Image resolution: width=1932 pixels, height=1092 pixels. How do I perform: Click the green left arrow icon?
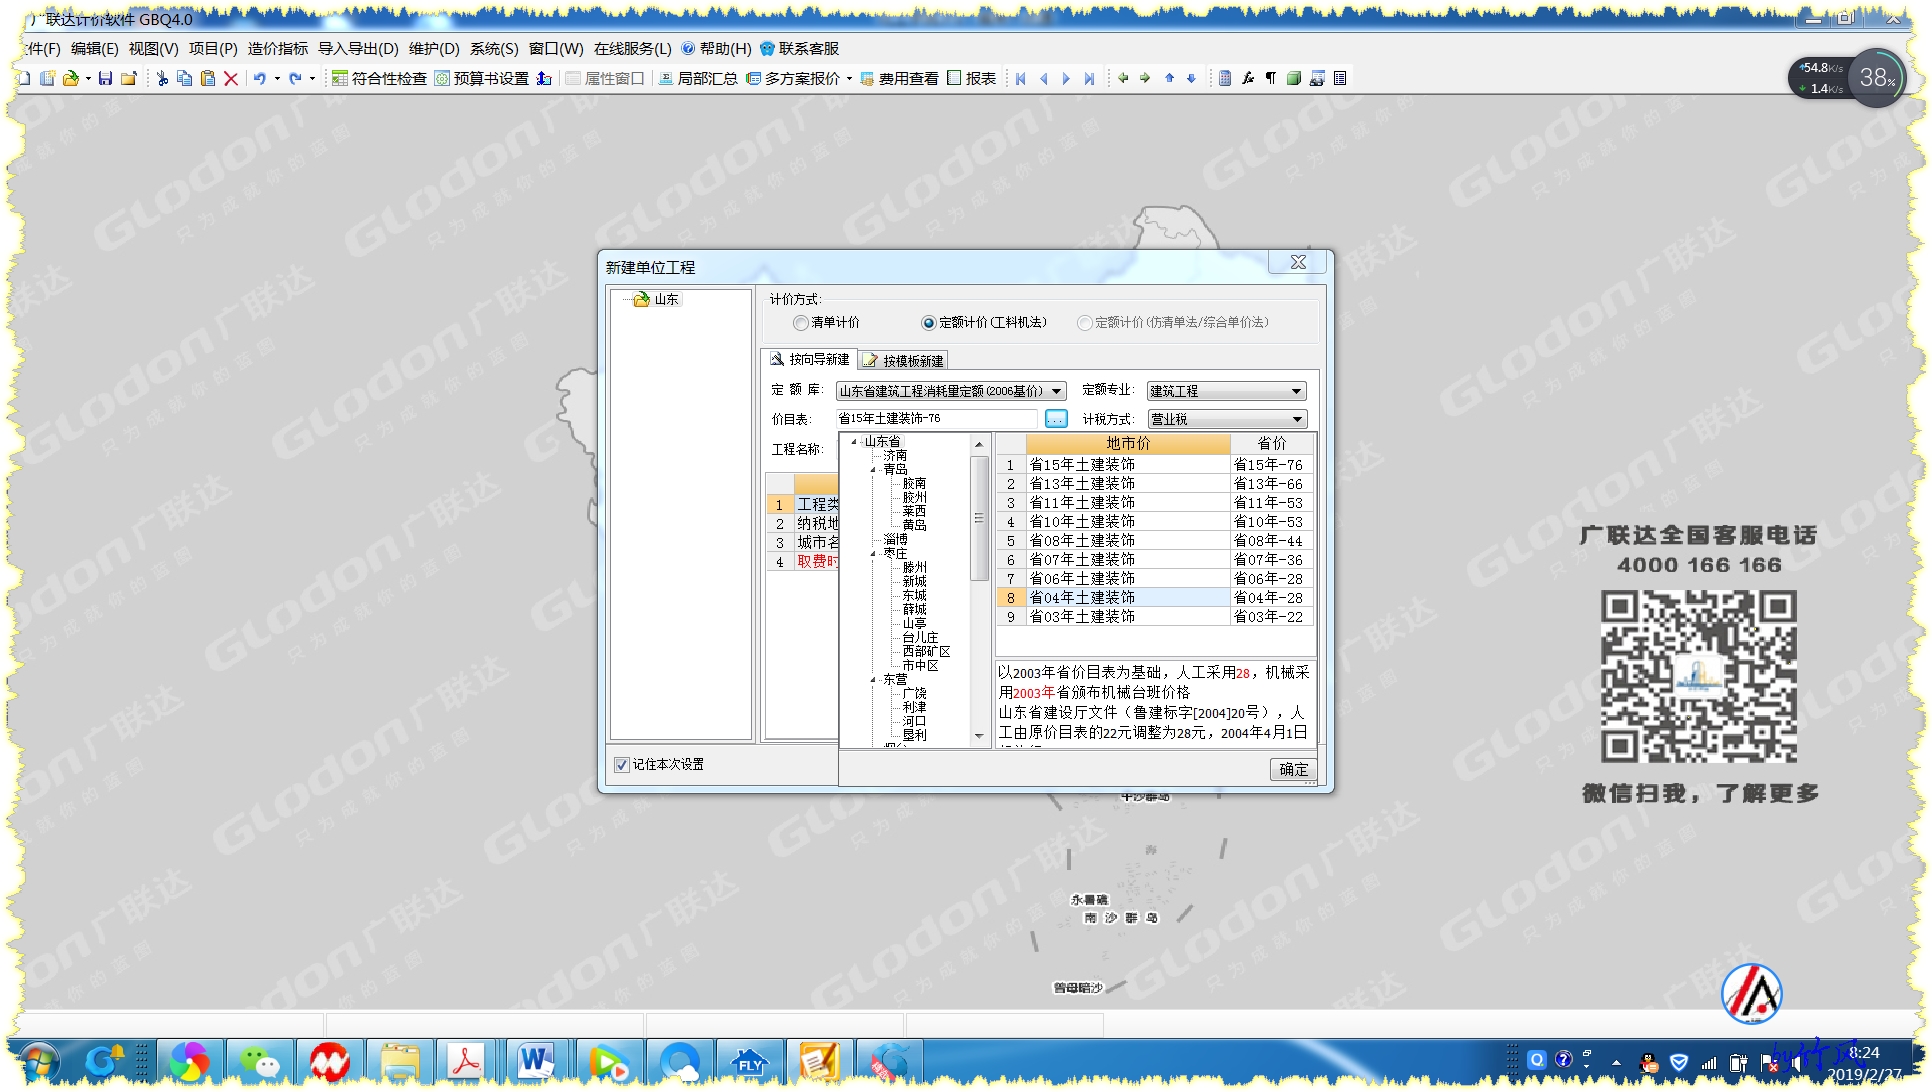click(1123, 78)
